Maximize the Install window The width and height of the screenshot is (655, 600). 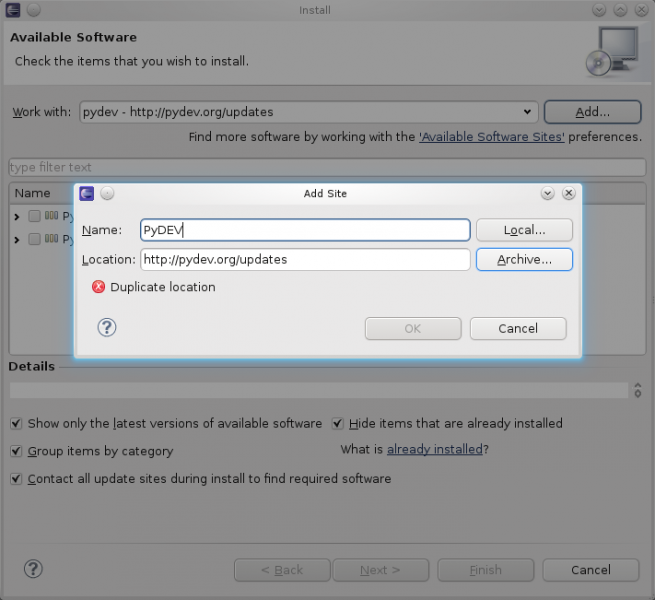coord(620,10)
